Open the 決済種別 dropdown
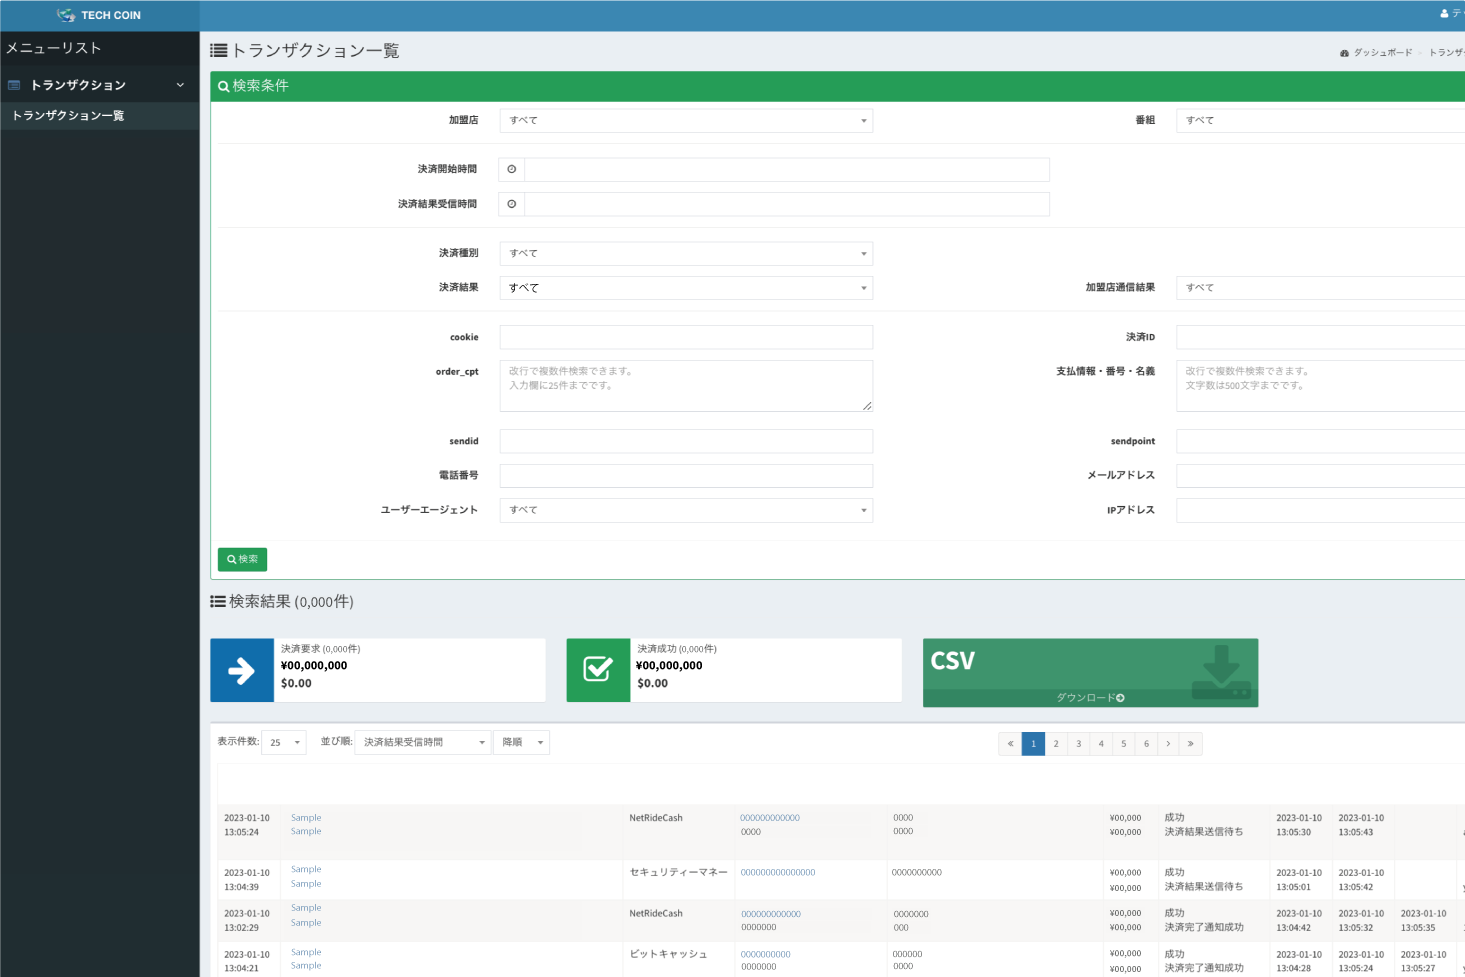This screenshot has height=977, width=1465. point(686,254)
